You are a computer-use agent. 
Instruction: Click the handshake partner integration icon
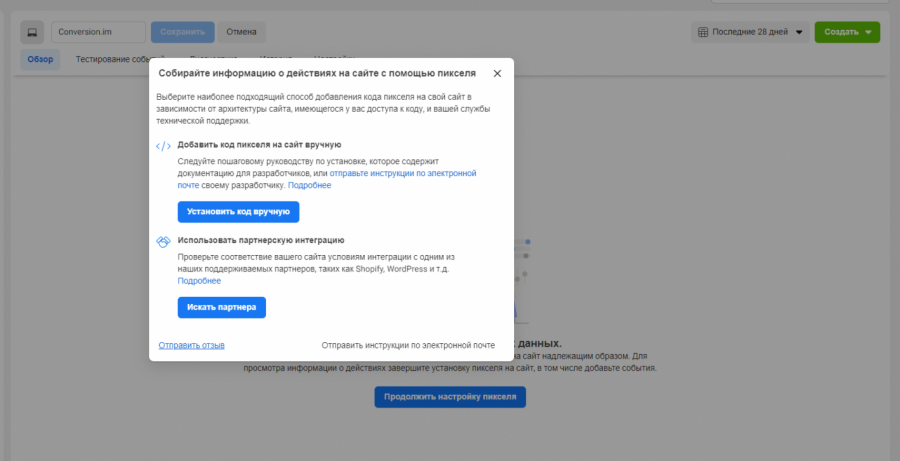tap(163, 242)
